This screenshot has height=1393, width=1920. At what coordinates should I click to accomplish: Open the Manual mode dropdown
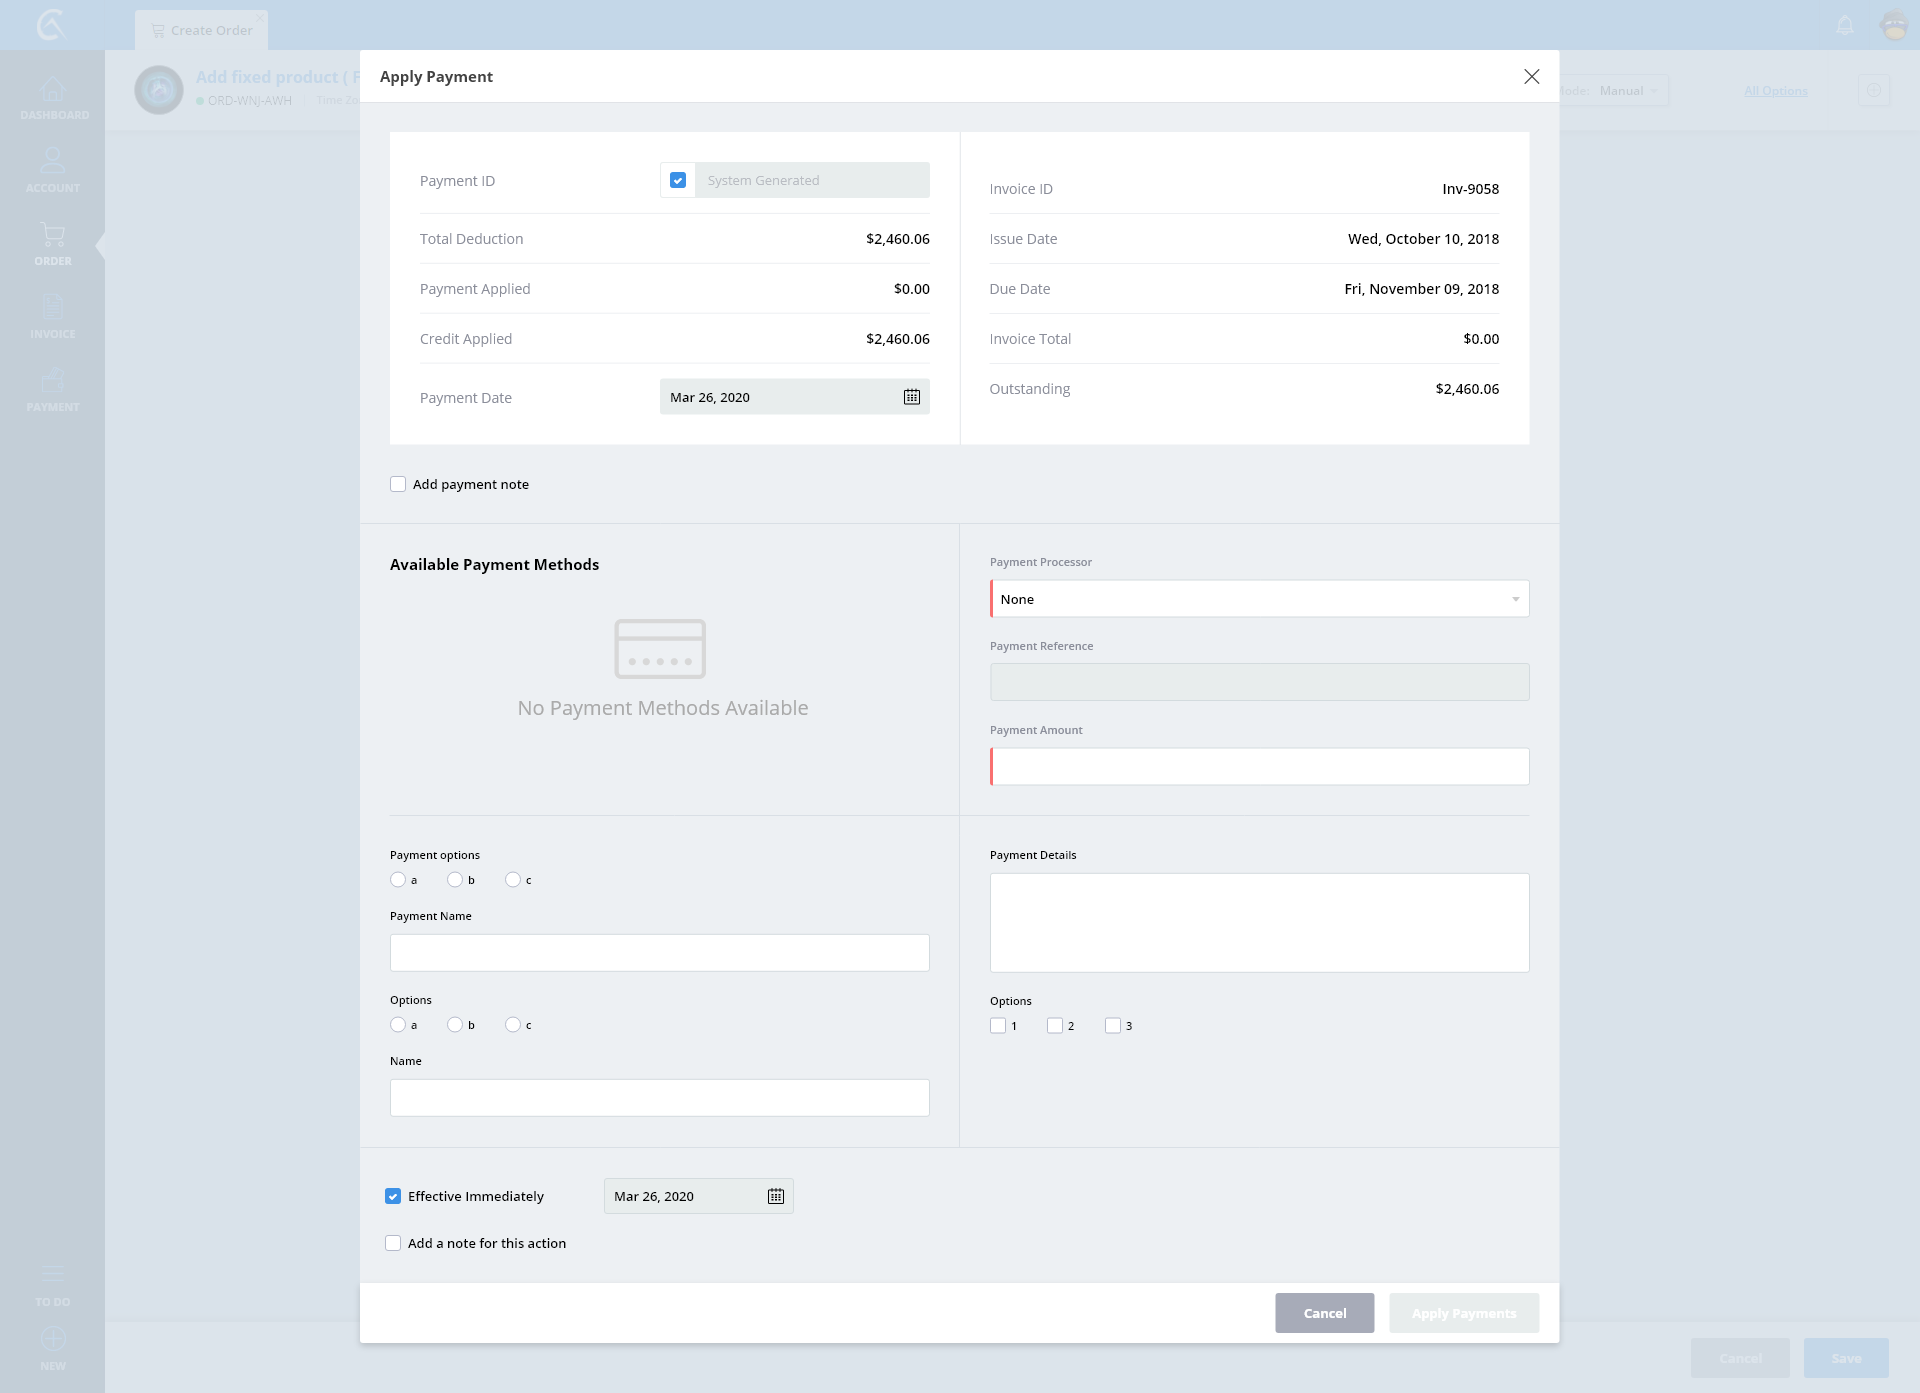[1627, 91]
